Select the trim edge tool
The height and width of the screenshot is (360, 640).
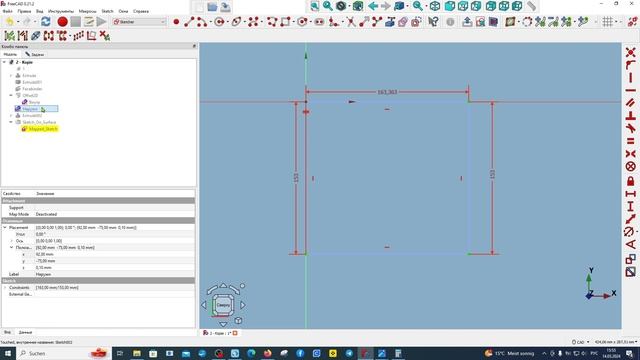click(x=351, y=22)
